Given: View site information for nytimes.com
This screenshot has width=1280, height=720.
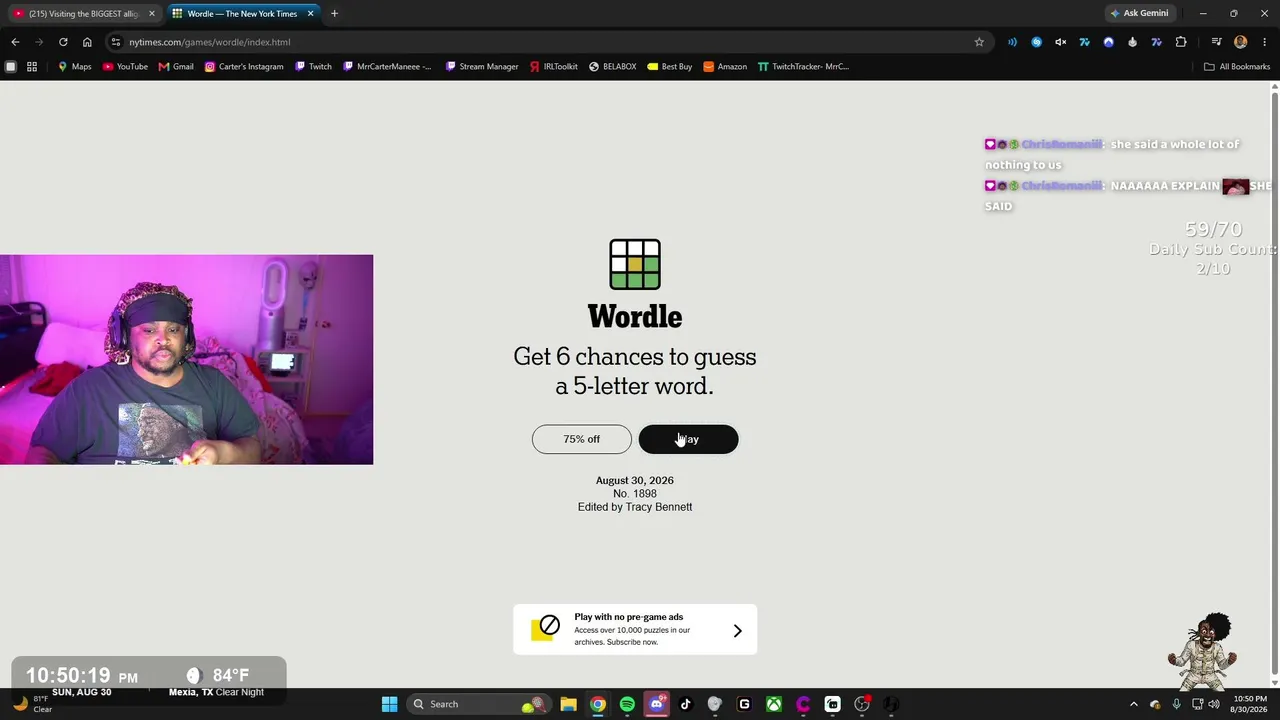Looking at the screenshot, I should click(116, 42).
